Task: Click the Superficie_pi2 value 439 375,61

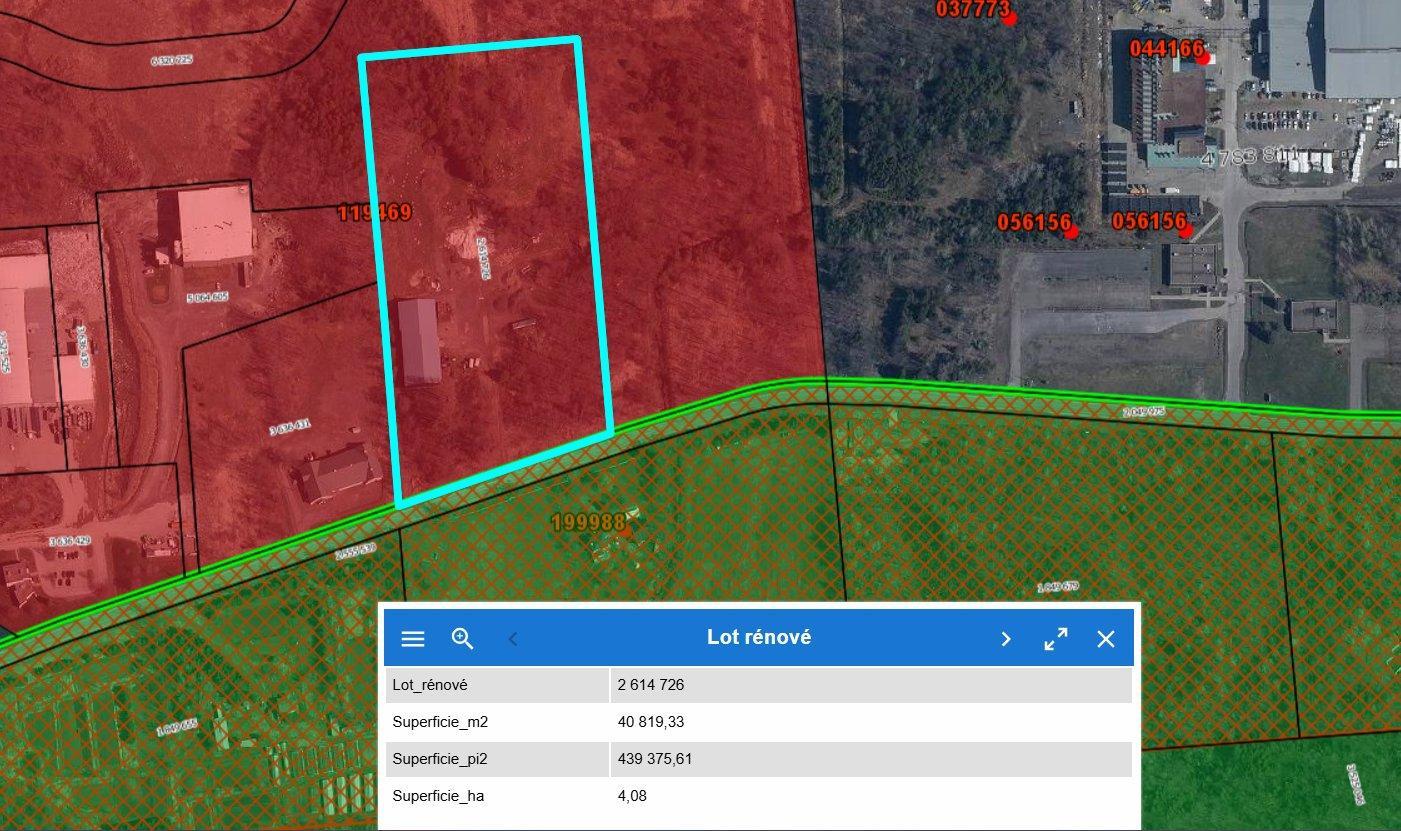Action: pyautogui.click(x=655, y=759)
